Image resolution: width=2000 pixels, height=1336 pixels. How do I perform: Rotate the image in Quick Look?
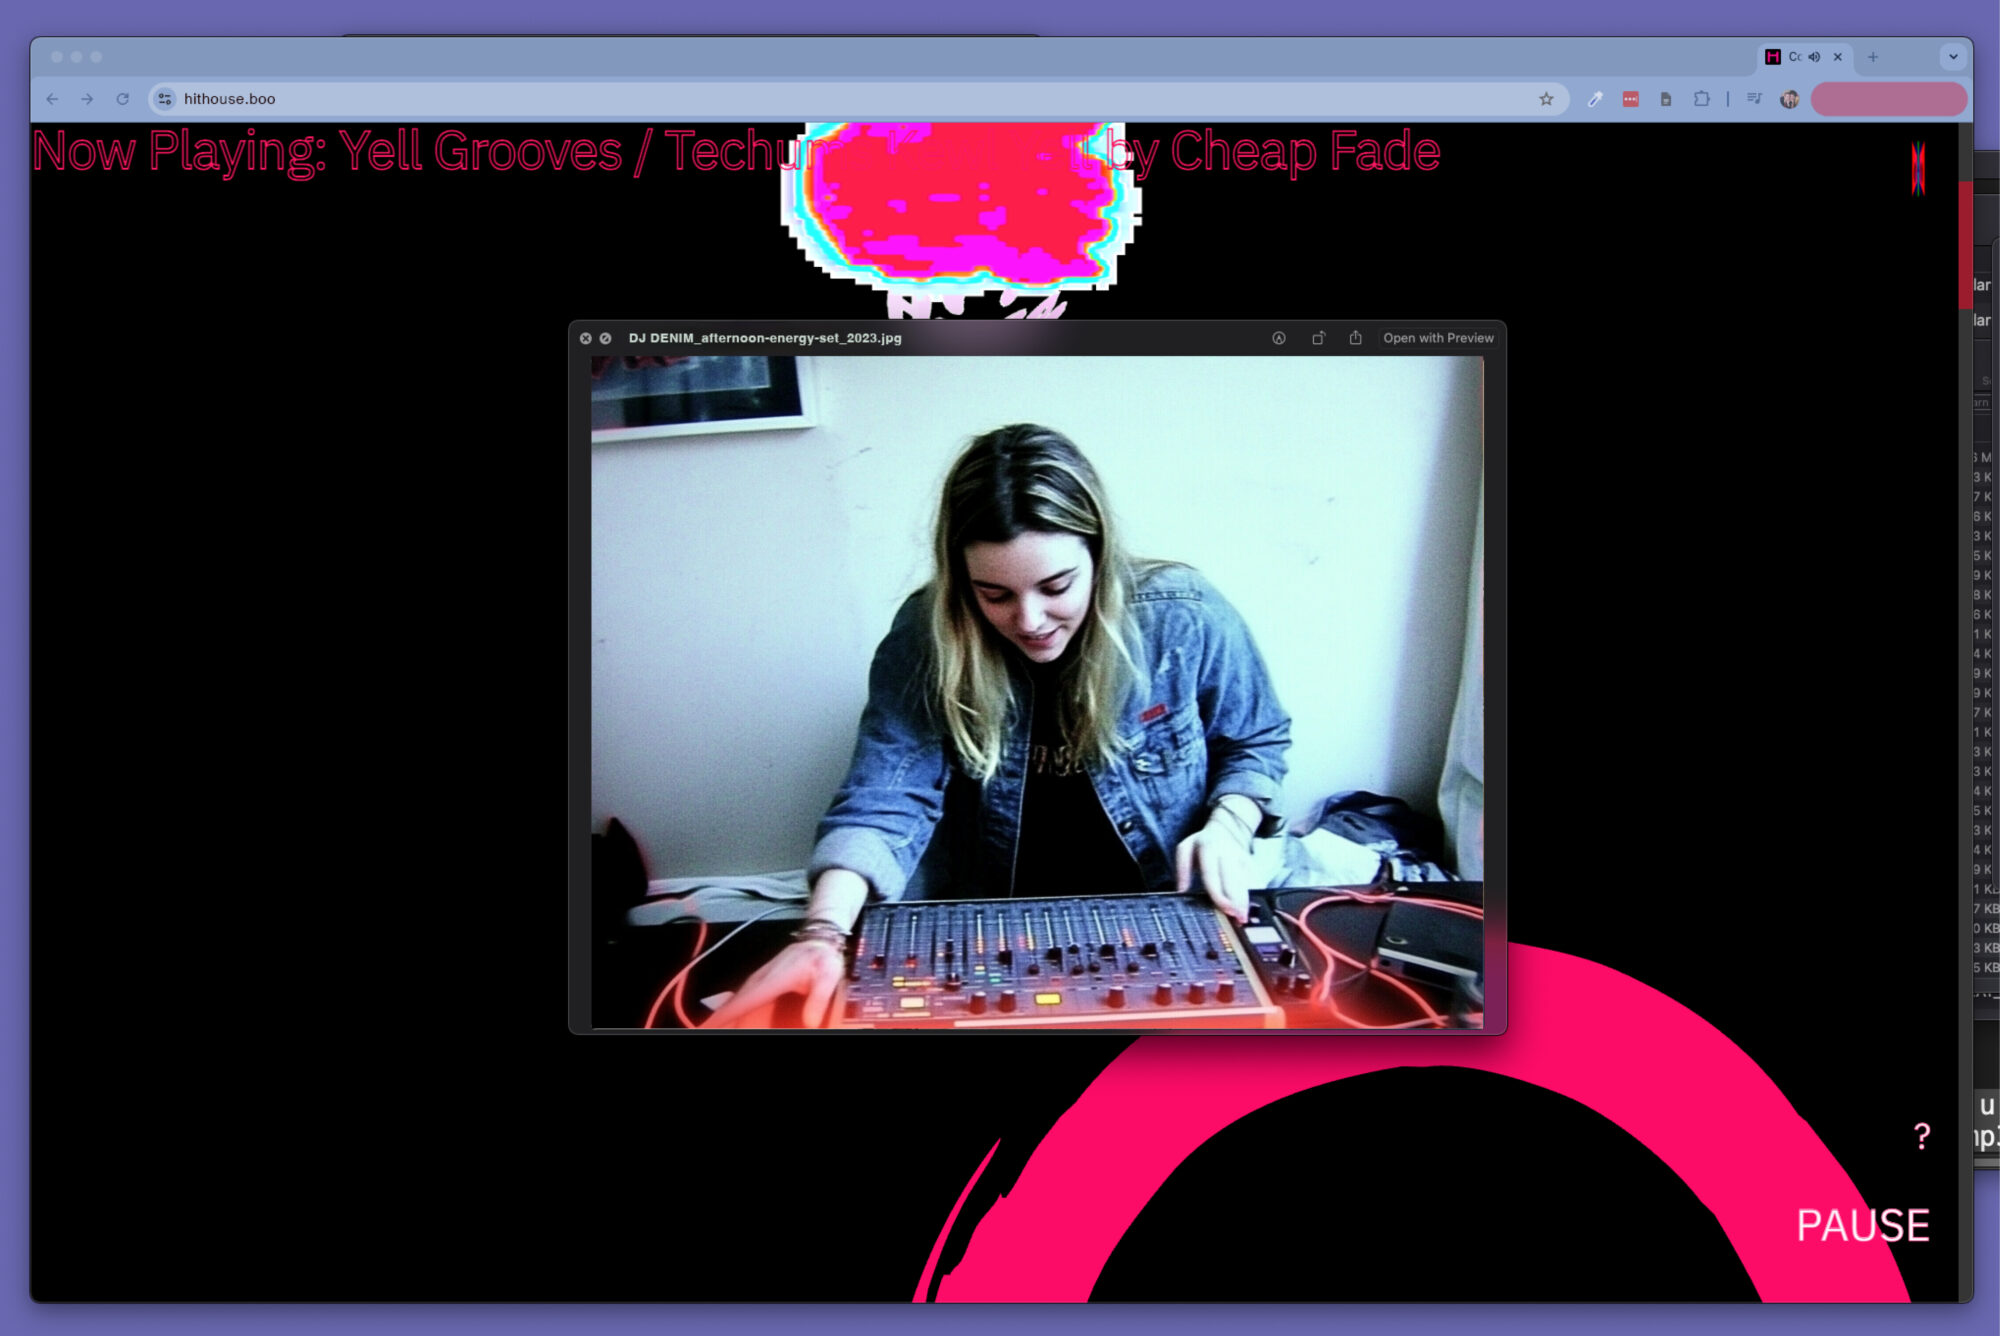(1318, 338)
